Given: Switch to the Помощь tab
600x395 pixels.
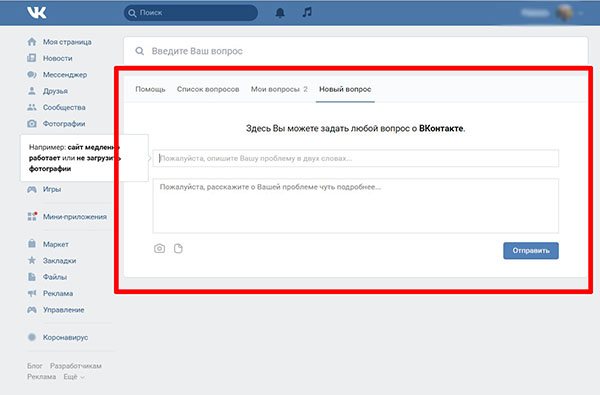Looking at the screenshot, I should pos(150,89).
